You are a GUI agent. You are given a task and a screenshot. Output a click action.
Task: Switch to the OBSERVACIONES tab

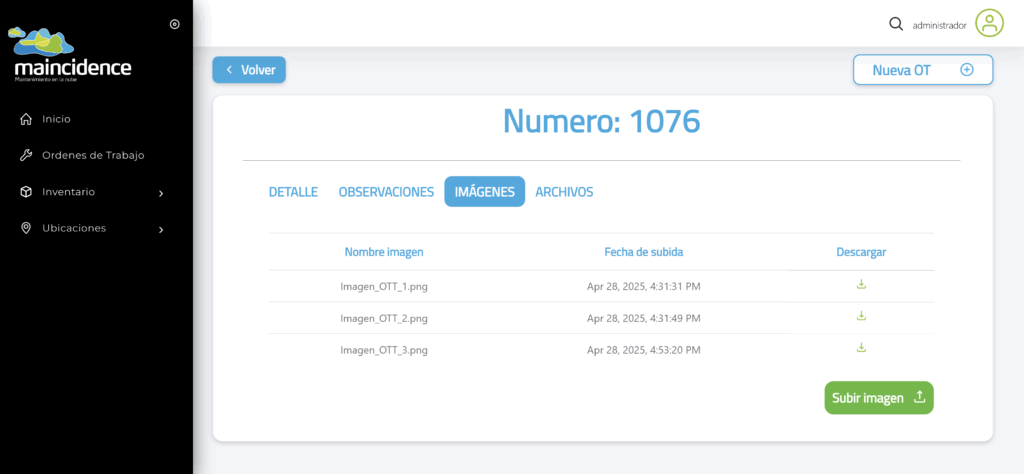tap(386, 192)
